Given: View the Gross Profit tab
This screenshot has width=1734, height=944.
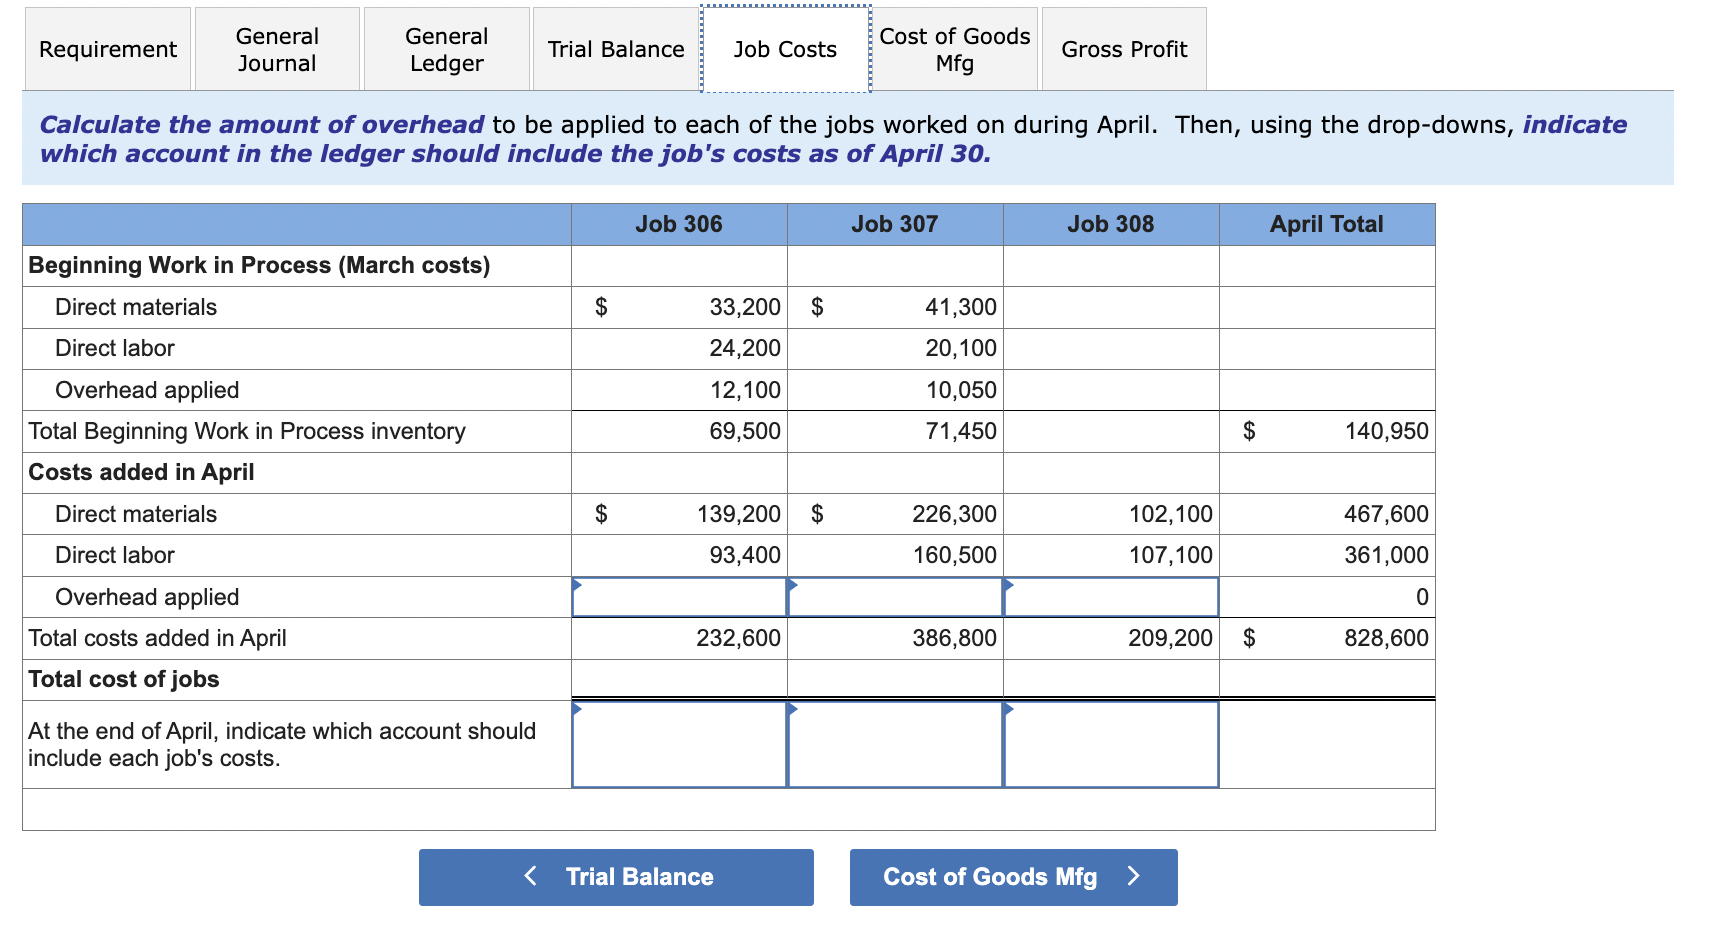Looking at the screenshot, I should point(1123,48).
